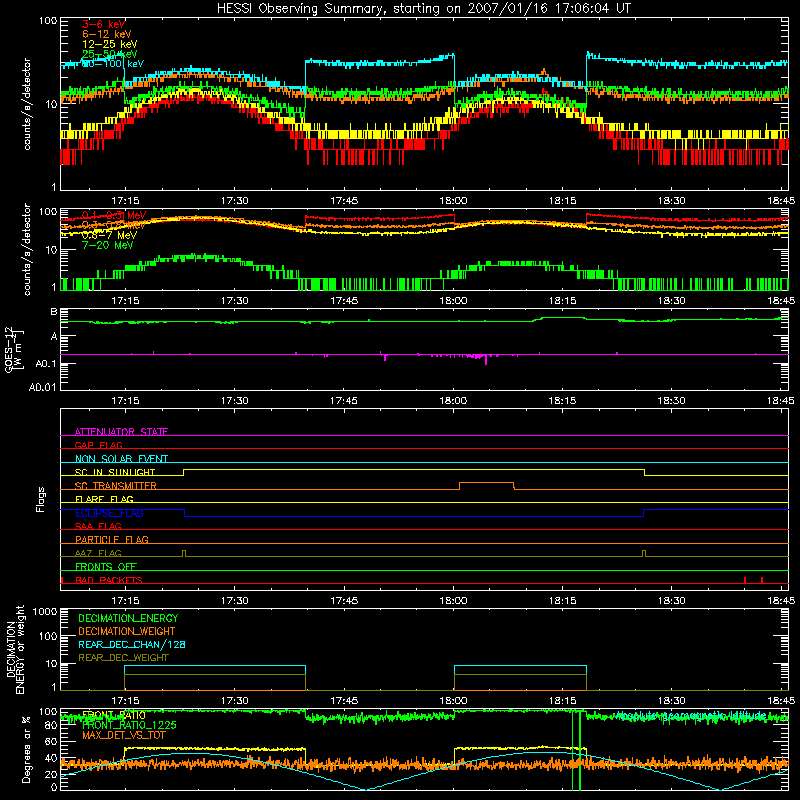The height and width of the screenshot is (800, 800).
Task: Click 18:30 tick label under the GOES-12 panel
Action: pos(671,401)
